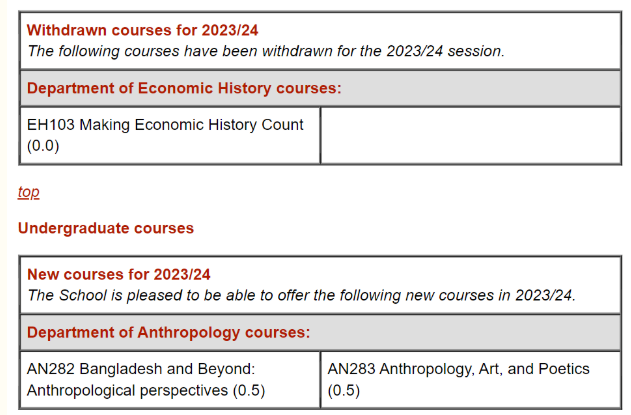631x415 pixels.
Task: Click the italic withdrawn courses notice sentence
Action: coord(266,50)
